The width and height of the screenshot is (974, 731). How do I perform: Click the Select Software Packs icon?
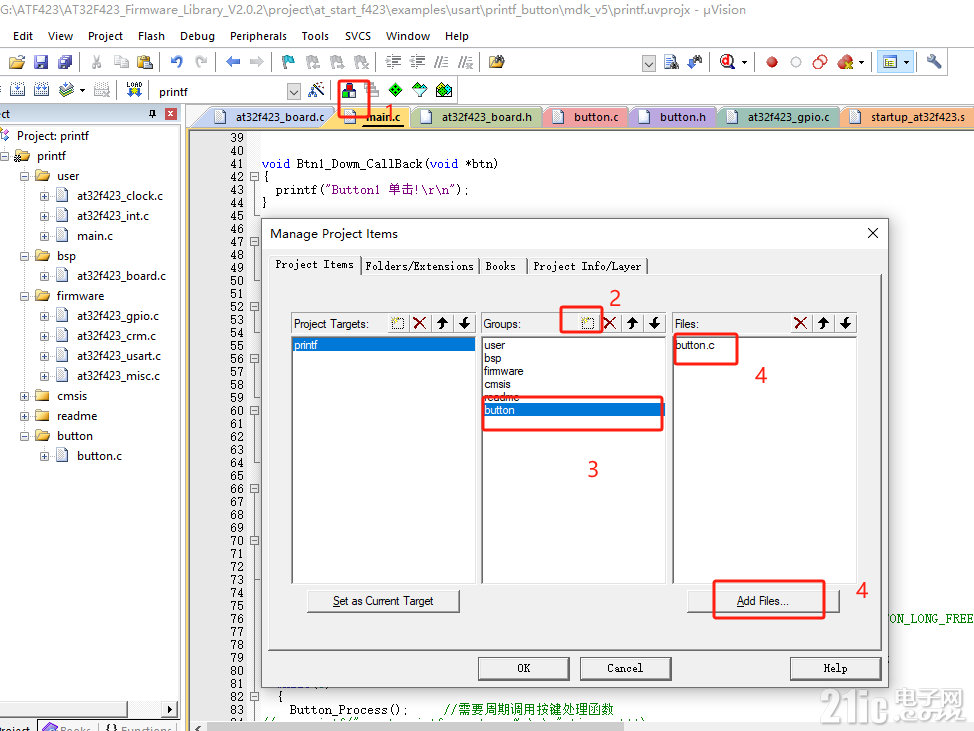[x=420, y=91]
